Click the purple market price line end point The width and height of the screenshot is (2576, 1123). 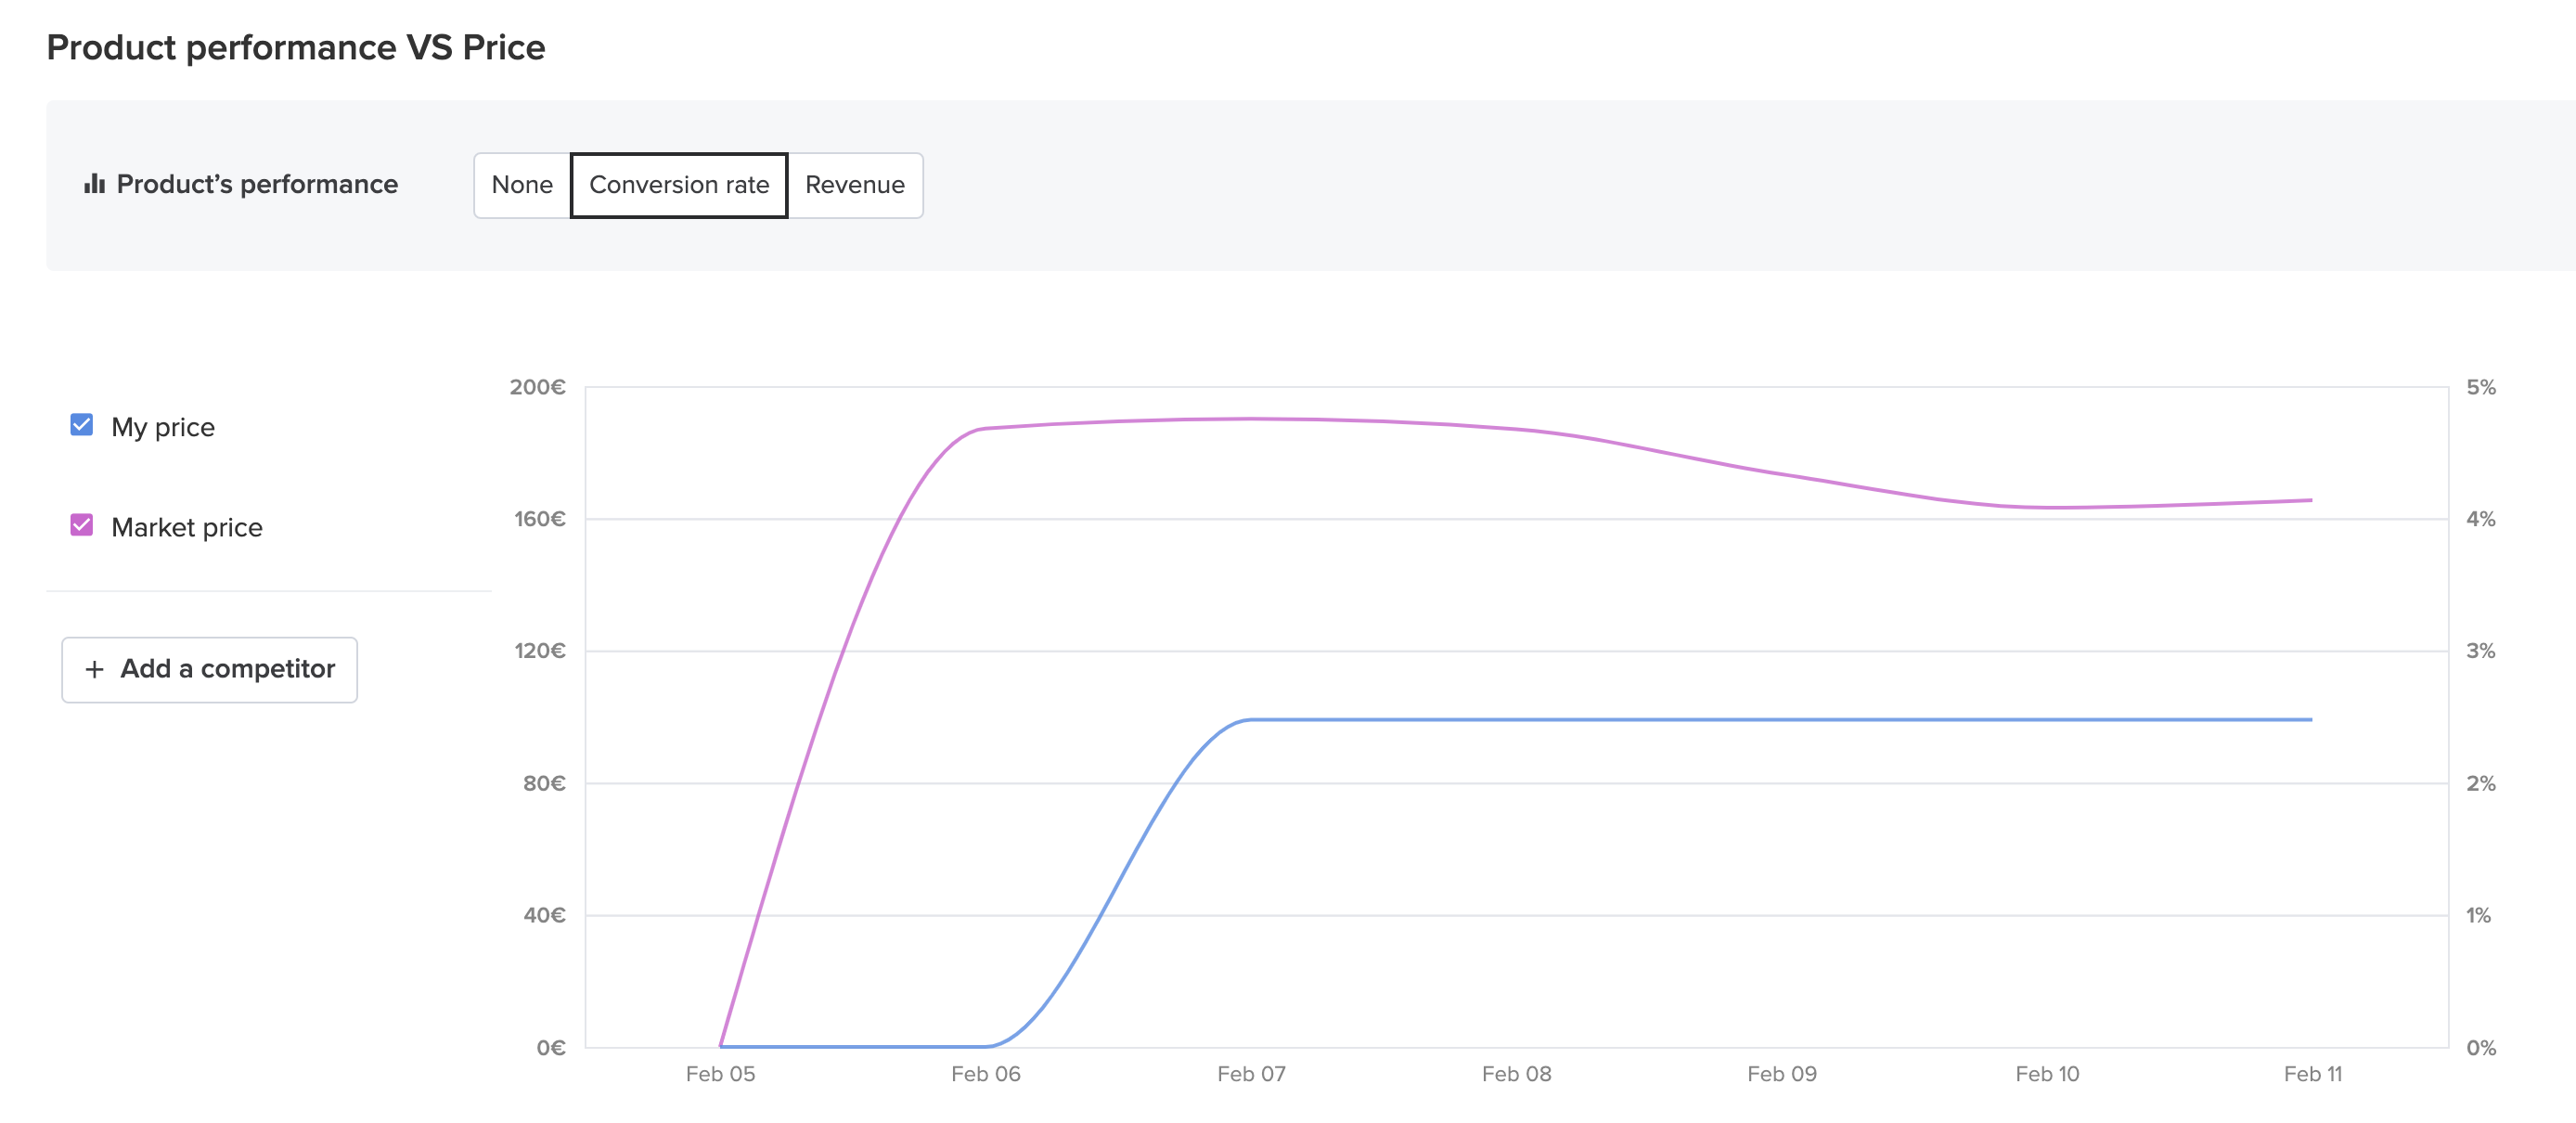pos(2311,500)
